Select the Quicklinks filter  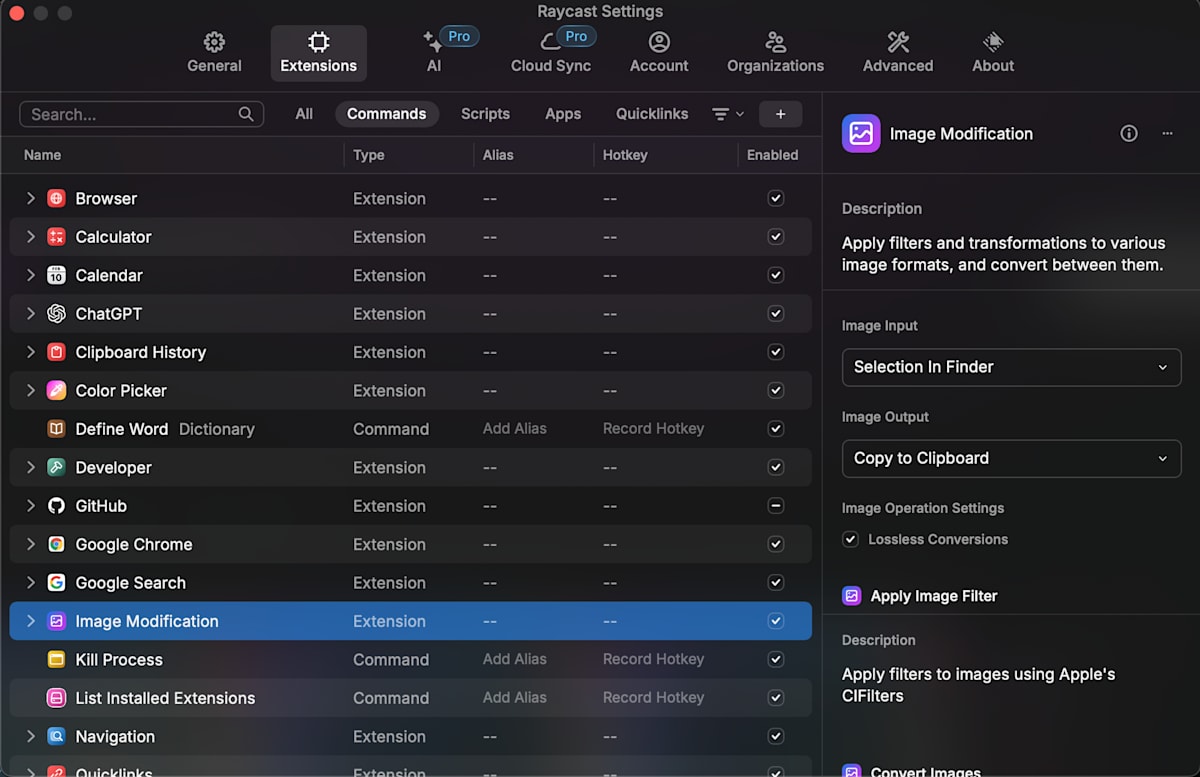652,114
